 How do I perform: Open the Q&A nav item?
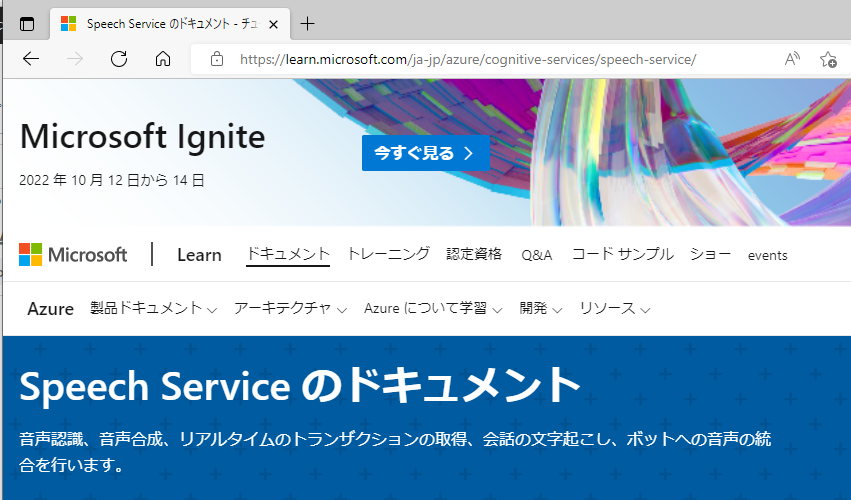tap(537, 255)
